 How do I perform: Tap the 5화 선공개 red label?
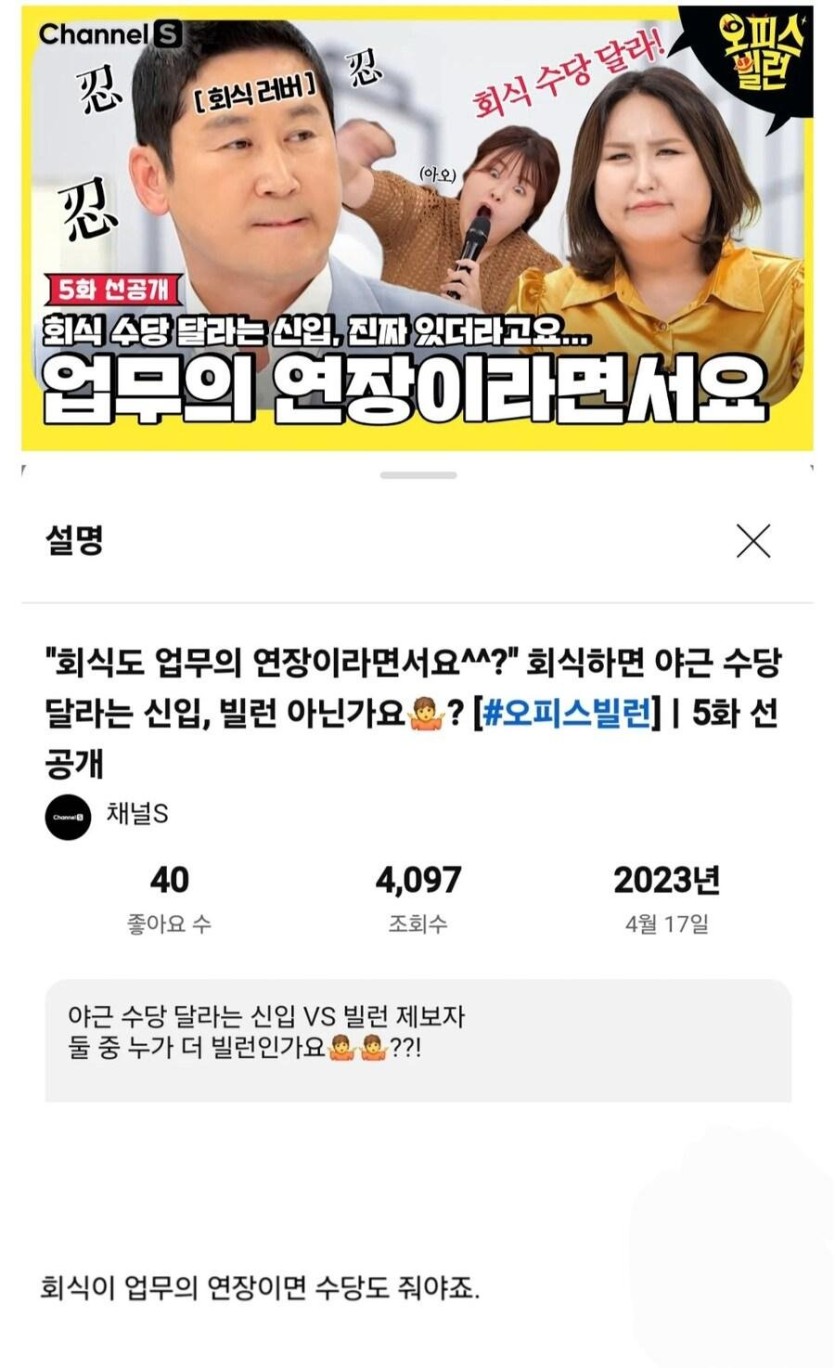coord(116,292)
